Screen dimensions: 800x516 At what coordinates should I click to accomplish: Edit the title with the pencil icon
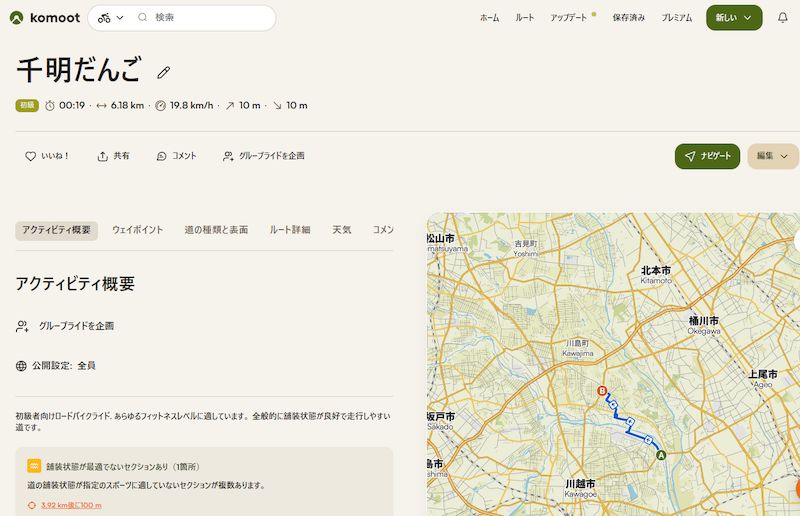click(163, 72)
